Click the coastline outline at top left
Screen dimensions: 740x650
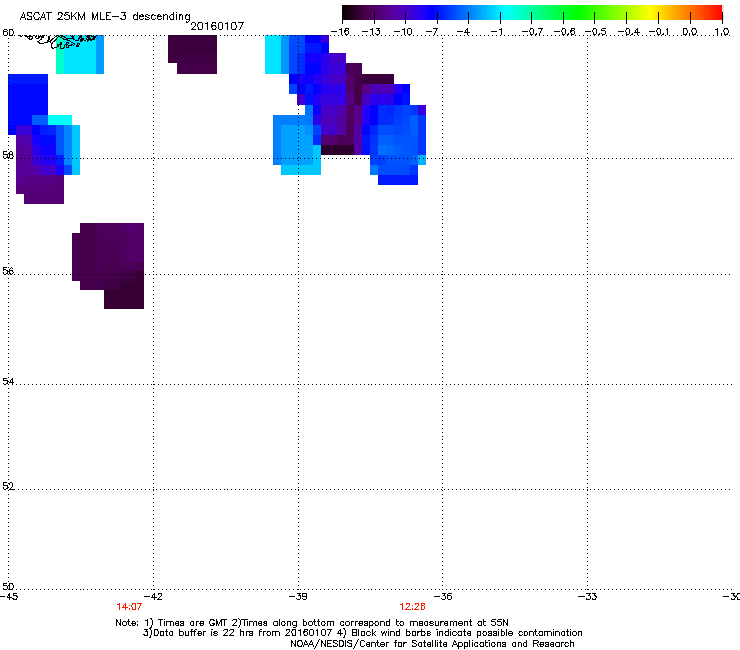pos(58,40)
